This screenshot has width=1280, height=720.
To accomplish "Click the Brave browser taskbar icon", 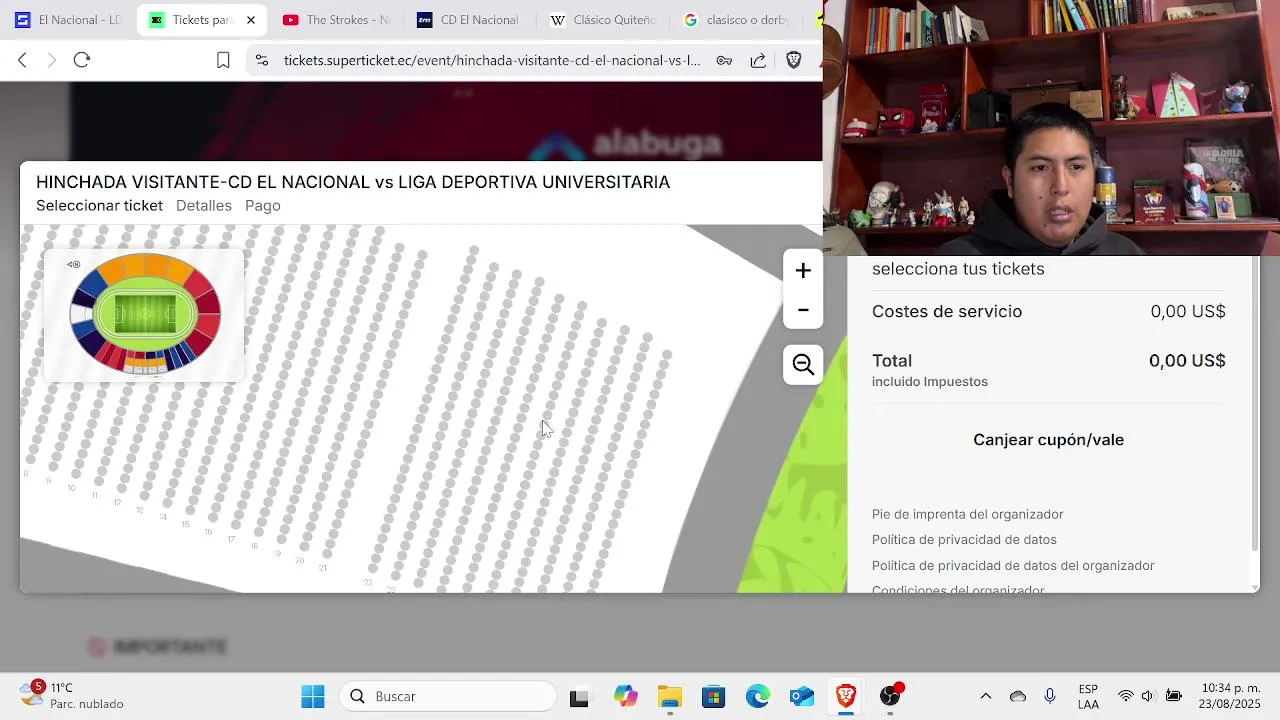I will (x=846, y=696).
